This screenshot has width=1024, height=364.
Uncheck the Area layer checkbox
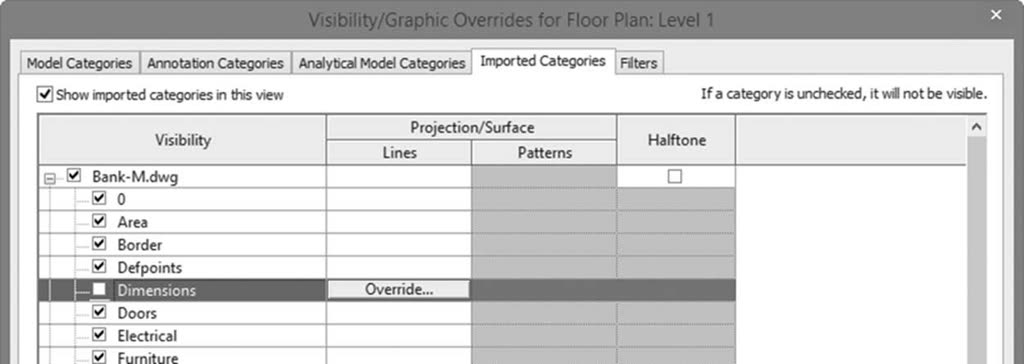pos(99,222)
